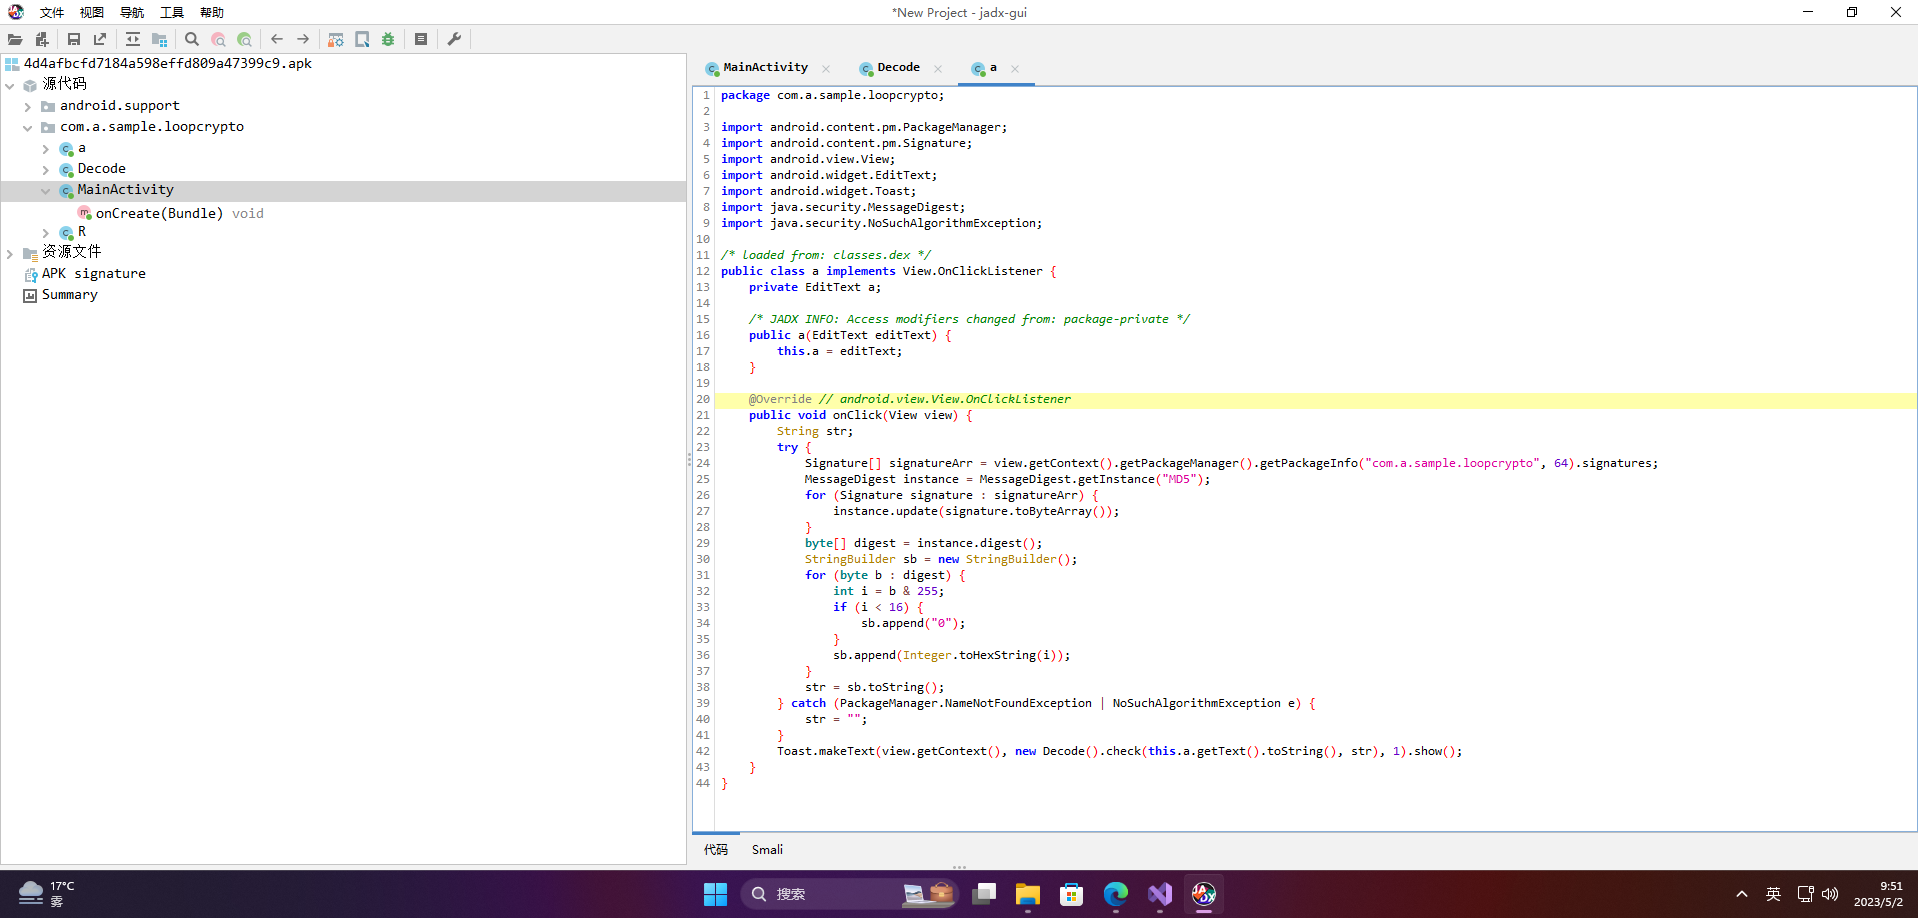
Task: Click 'onClick' method name in the code
Action: pos(857,415)
